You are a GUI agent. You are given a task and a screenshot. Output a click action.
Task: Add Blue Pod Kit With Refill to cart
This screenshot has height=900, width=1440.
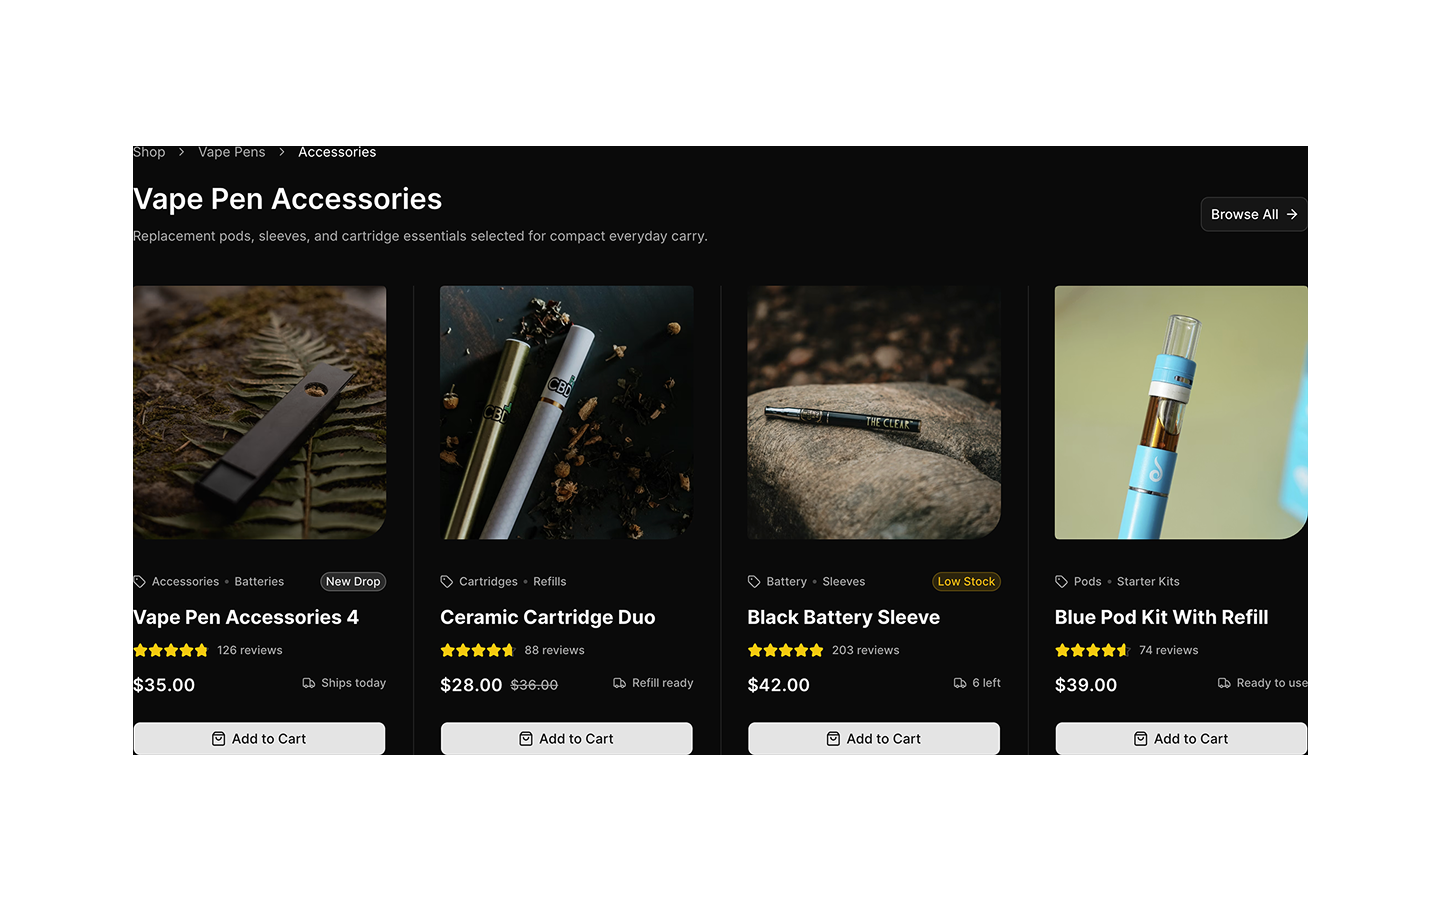tap(1181, 738)
